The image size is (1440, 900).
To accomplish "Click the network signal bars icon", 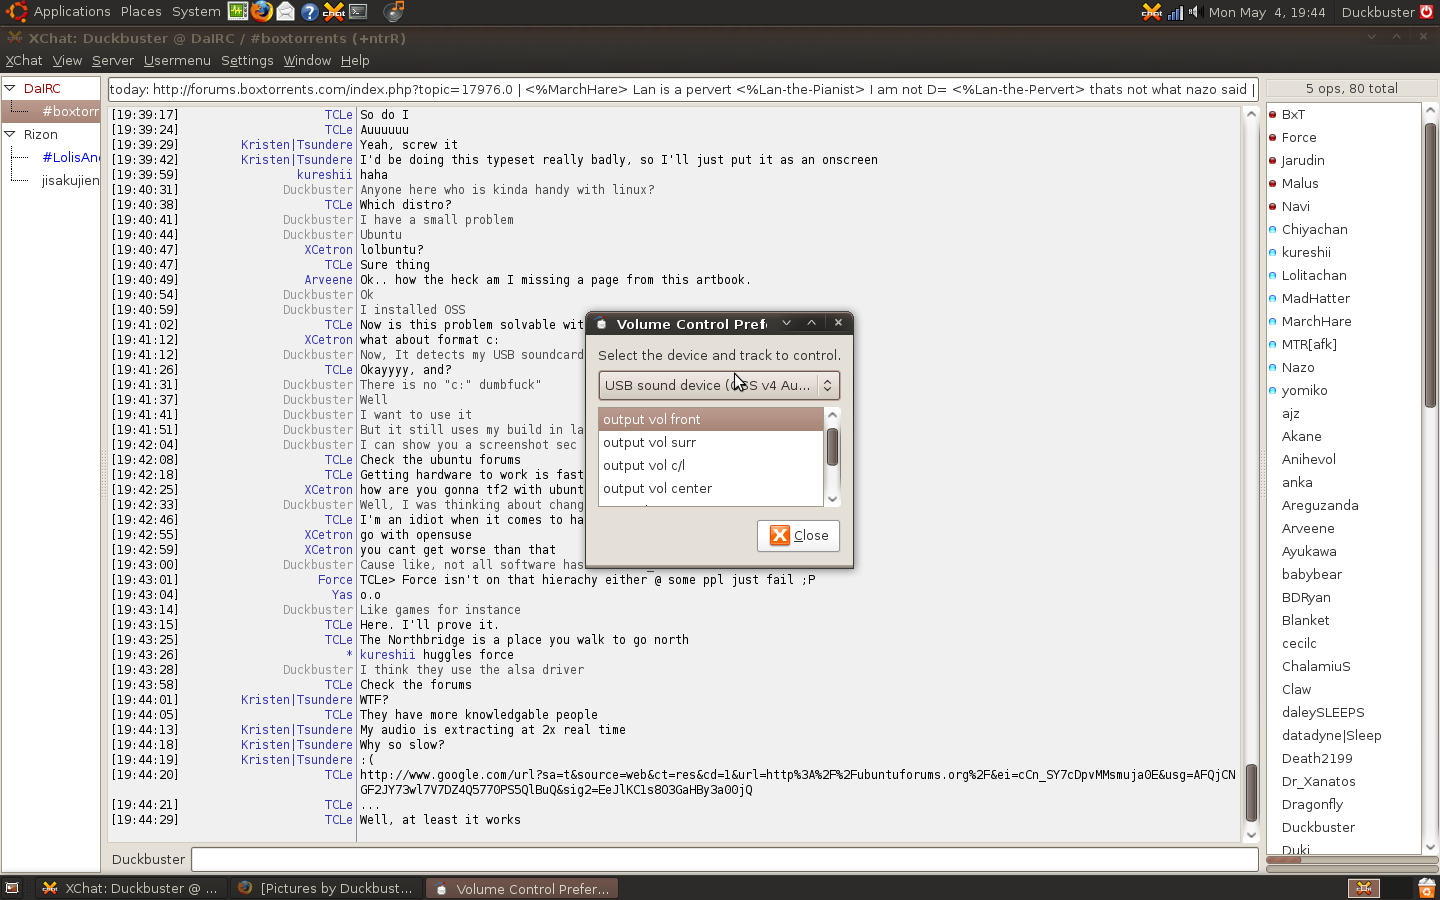I will pyautogui.click(x=1175, y=12).
